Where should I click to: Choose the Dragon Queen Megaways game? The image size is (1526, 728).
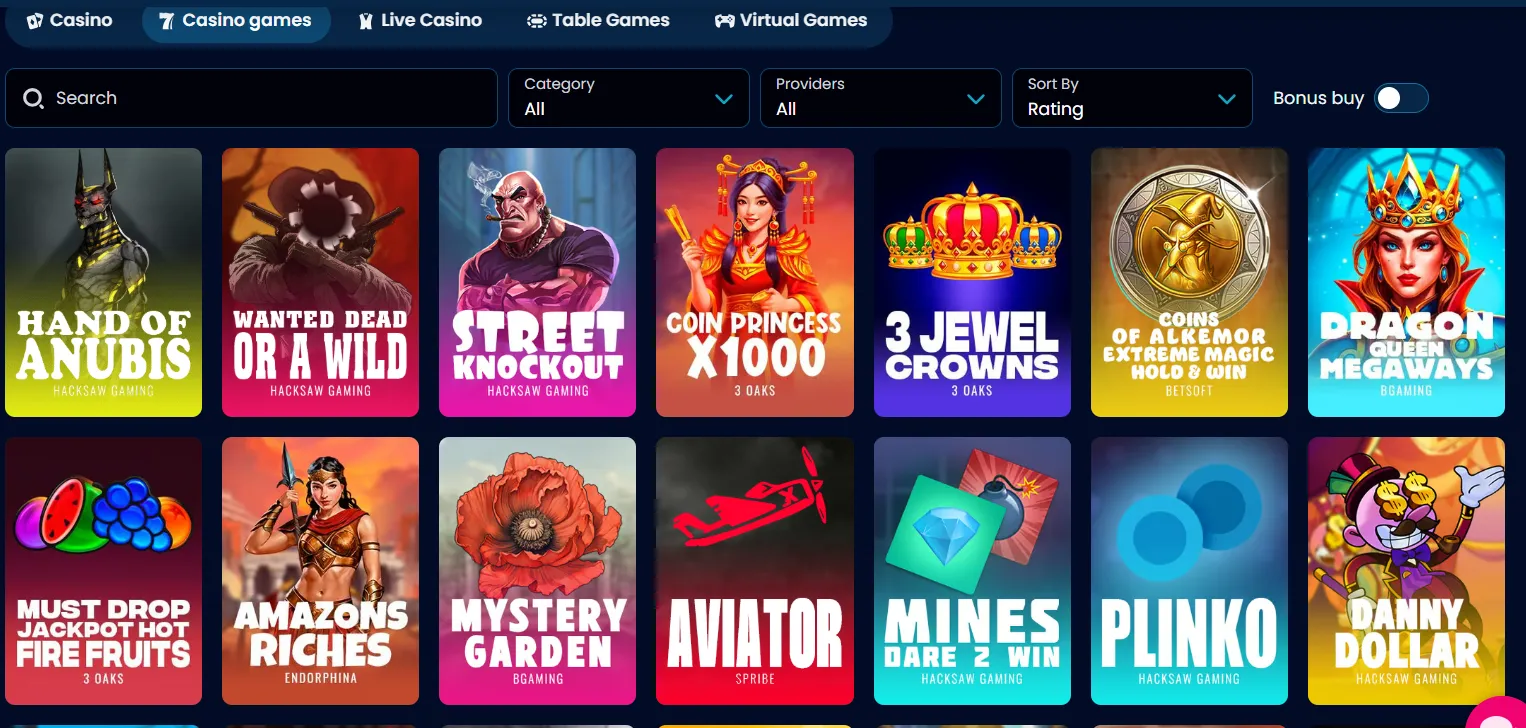(x=1406, y=282)
